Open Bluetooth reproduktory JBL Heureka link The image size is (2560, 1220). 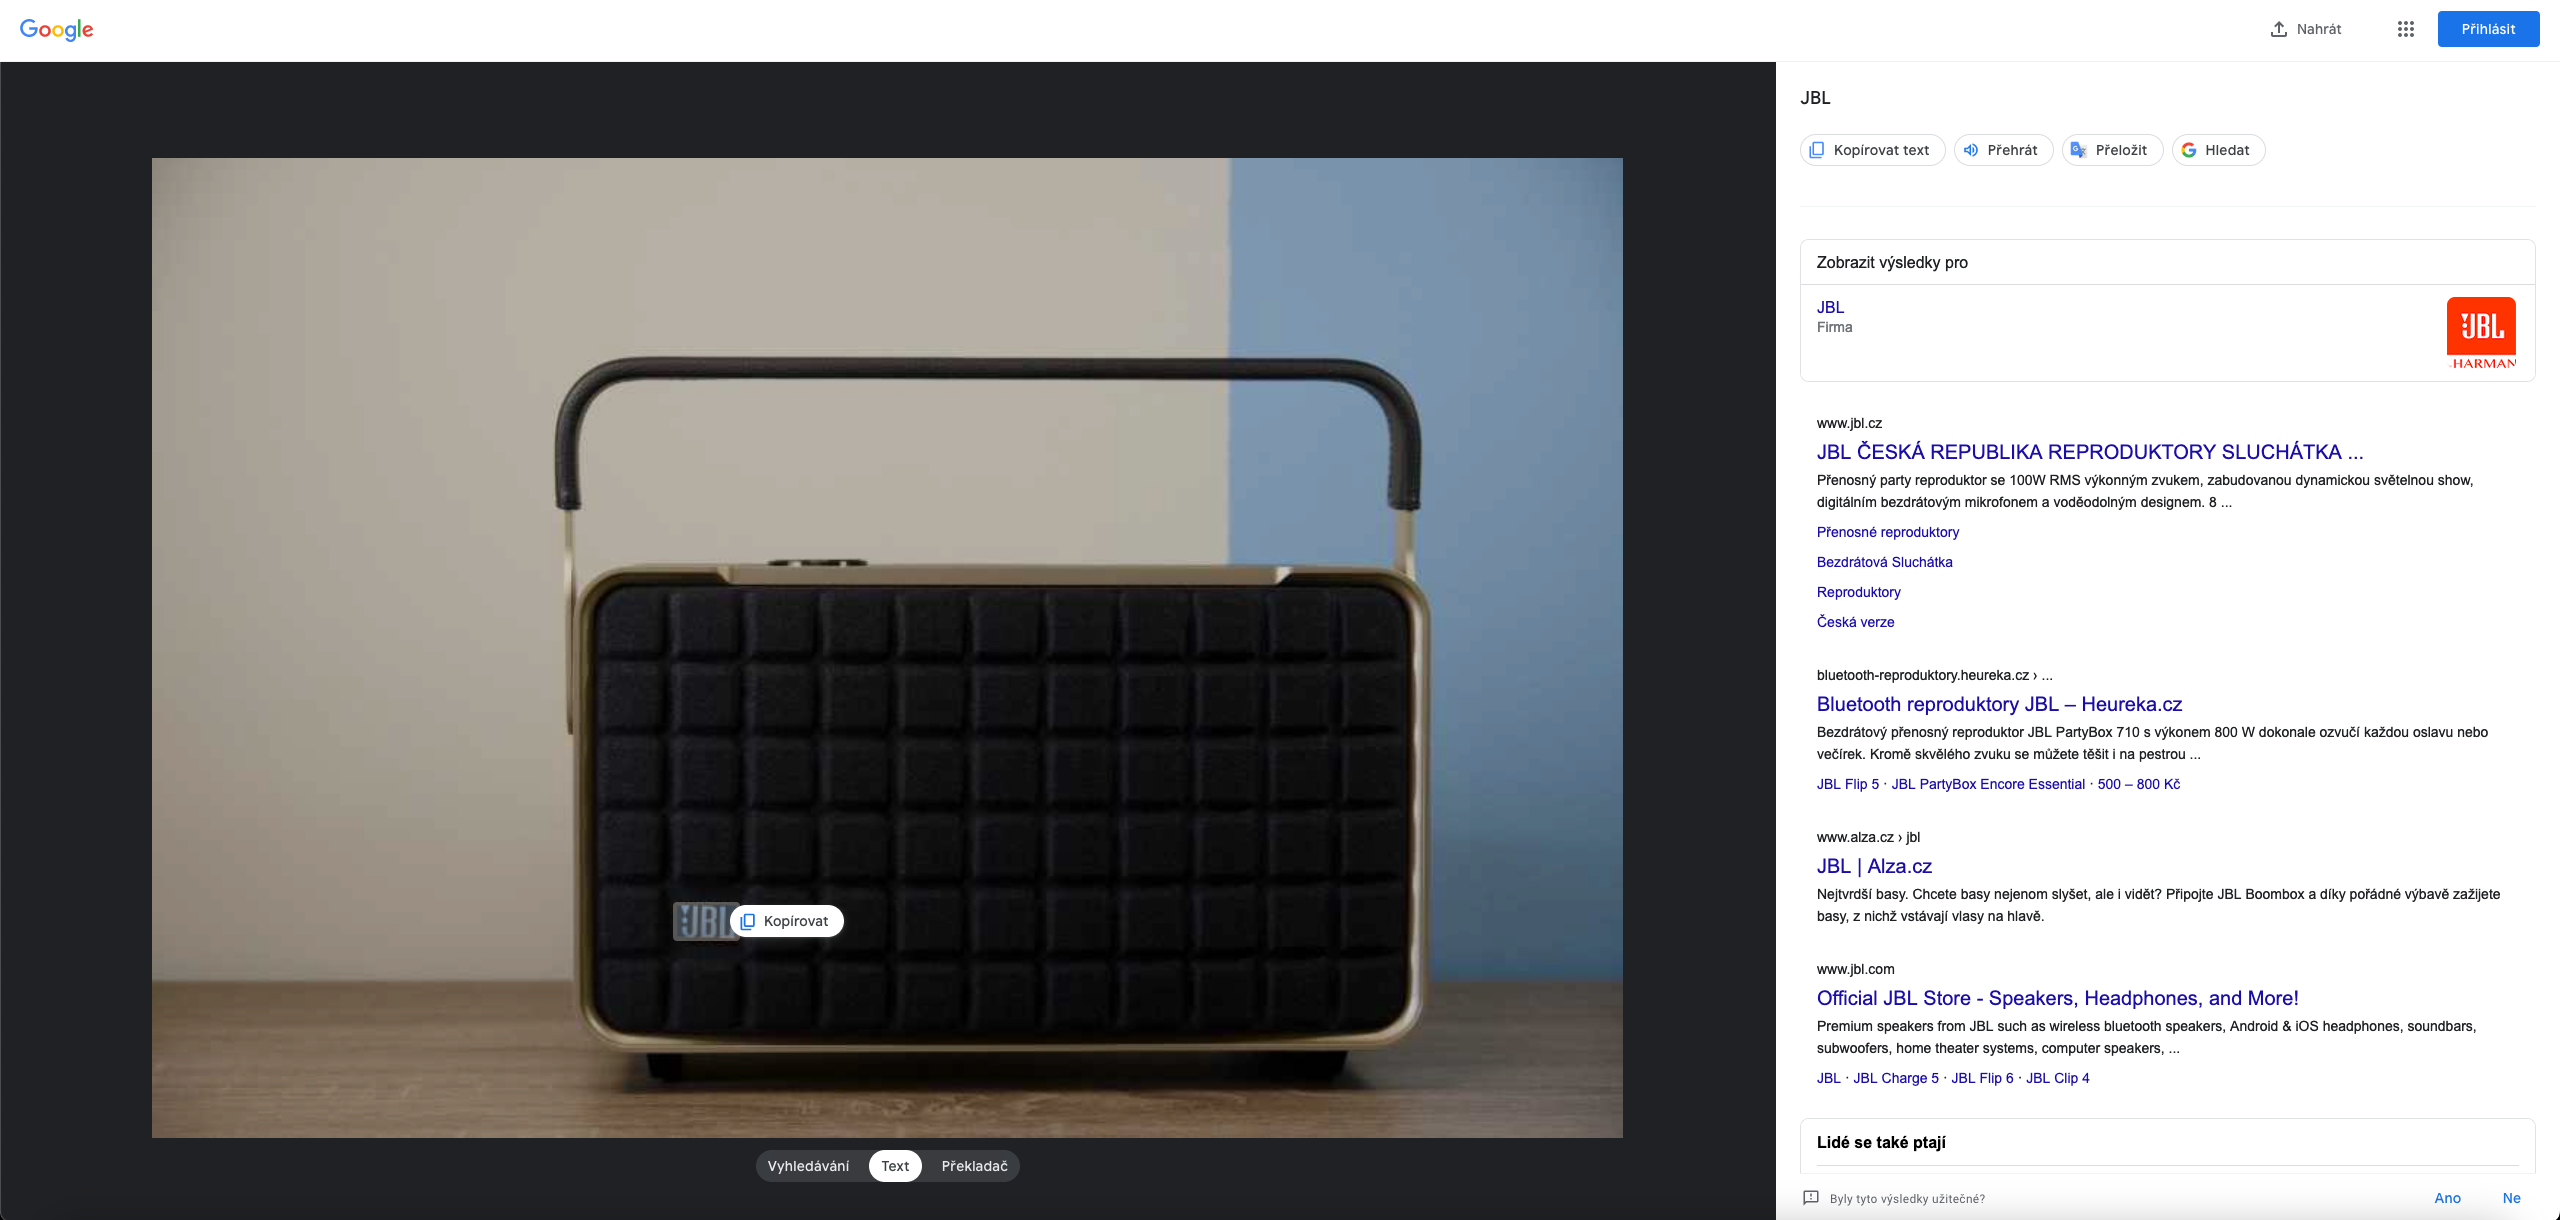pyautogui.click(x=1998, y=704)
